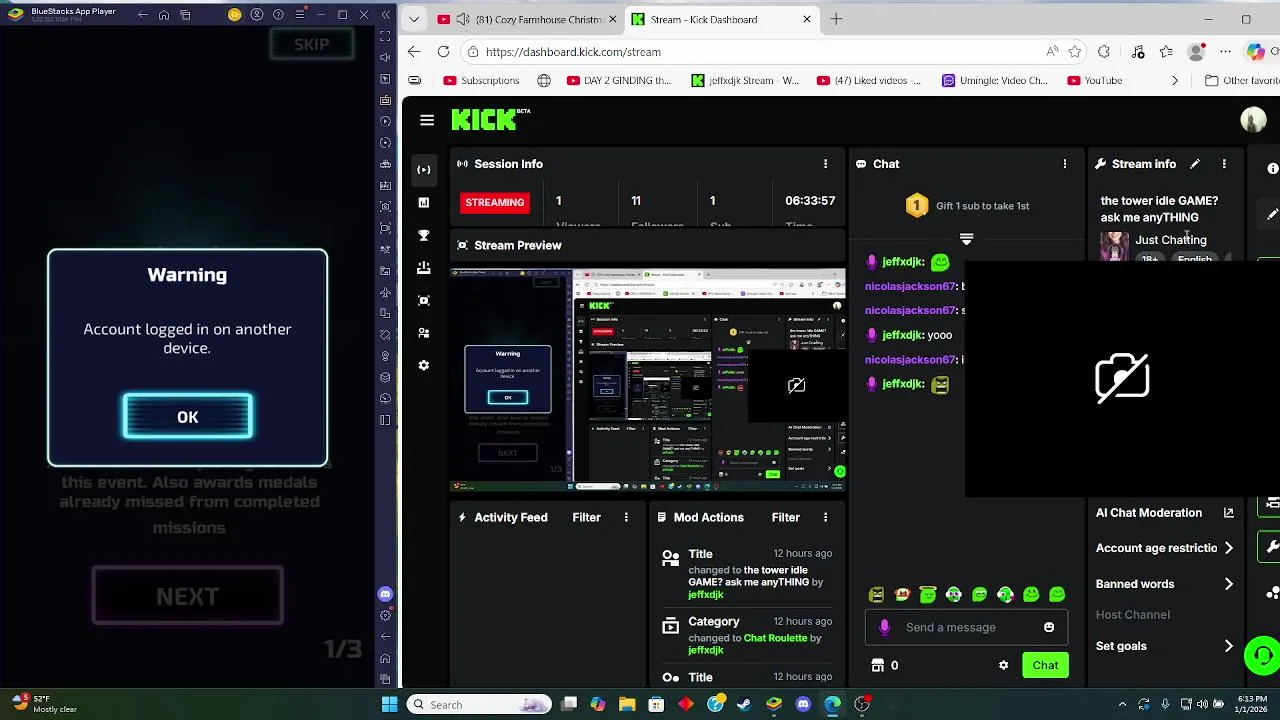Open Activity Feed Filter
This screenshot has width=1280, height=720.
point(586,517)
